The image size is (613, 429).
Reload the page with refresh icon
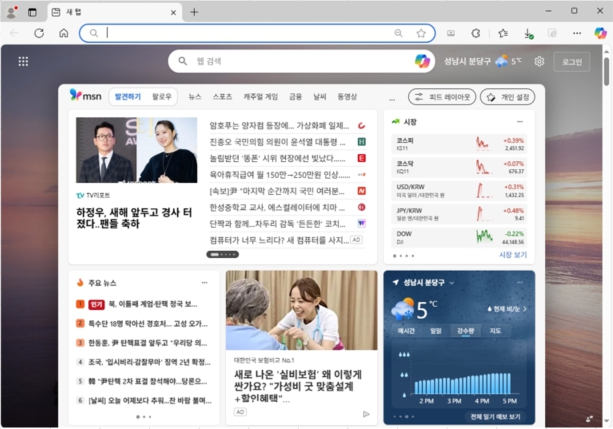(x=39, y=33)
